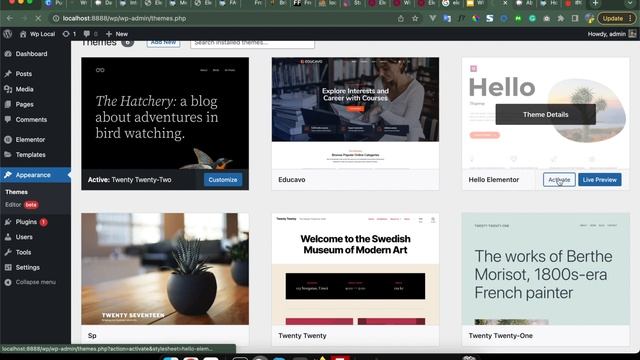Screen dimensions: 640x360
Task: Select the Appearance menu item
Action: (x=35, y=175)
